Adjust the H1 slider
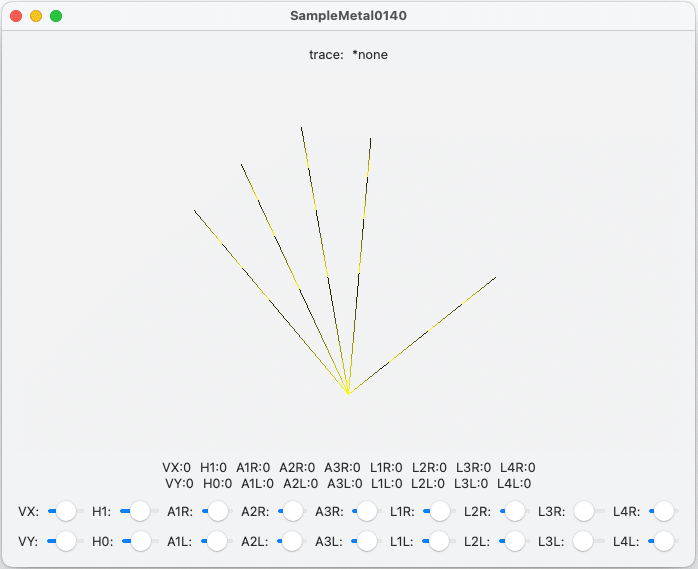The height and width of the screenshot is (569, 698). [140, 511]
